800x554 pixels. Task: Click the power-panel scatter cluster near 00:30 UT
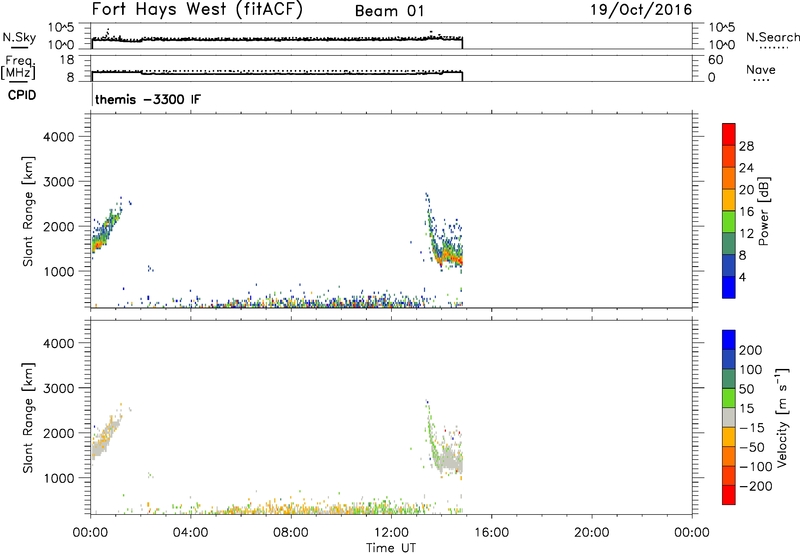[x=105, y=231]
